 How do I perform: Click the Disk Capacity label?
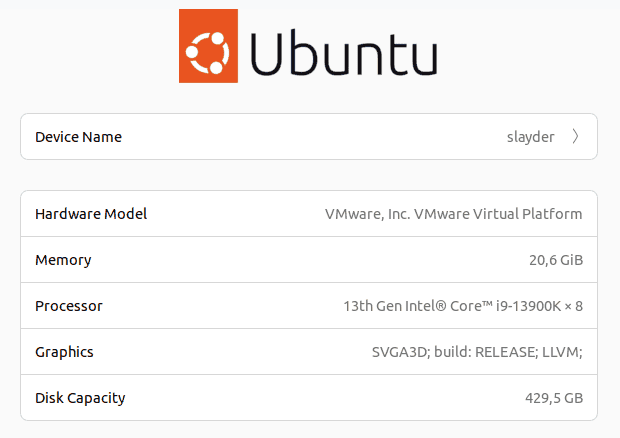(x=80, y=398)
